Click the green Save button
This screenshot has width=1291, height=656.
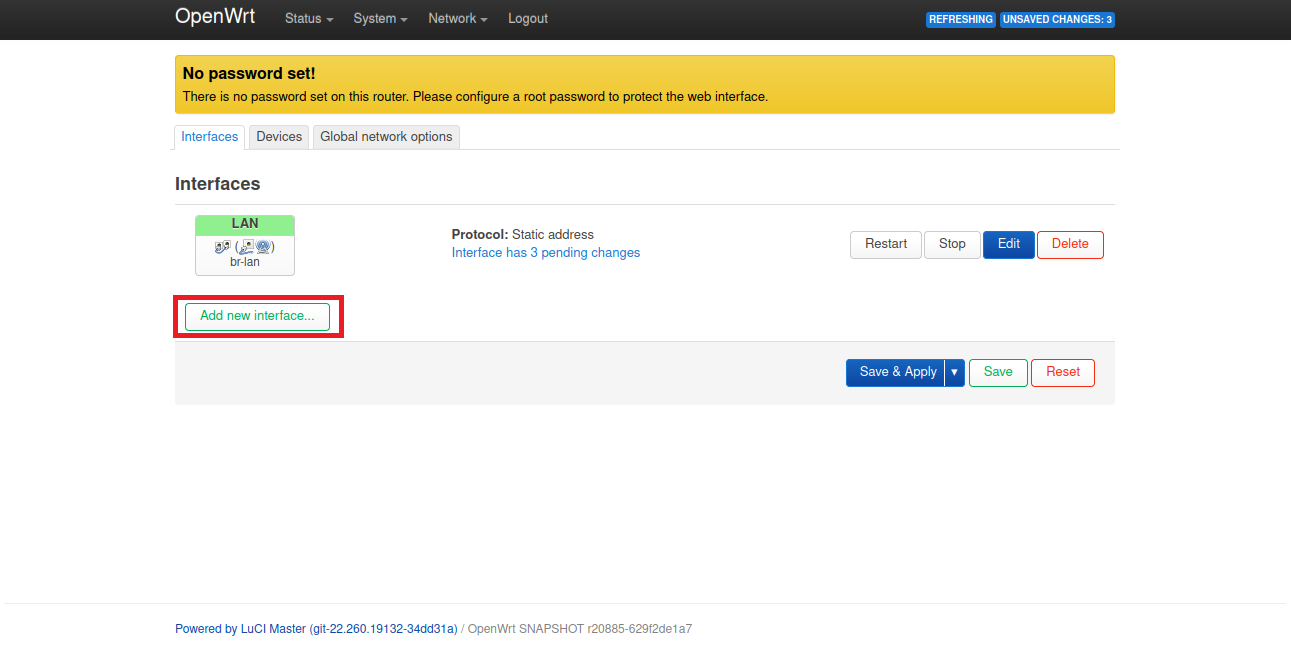(998, 372)
